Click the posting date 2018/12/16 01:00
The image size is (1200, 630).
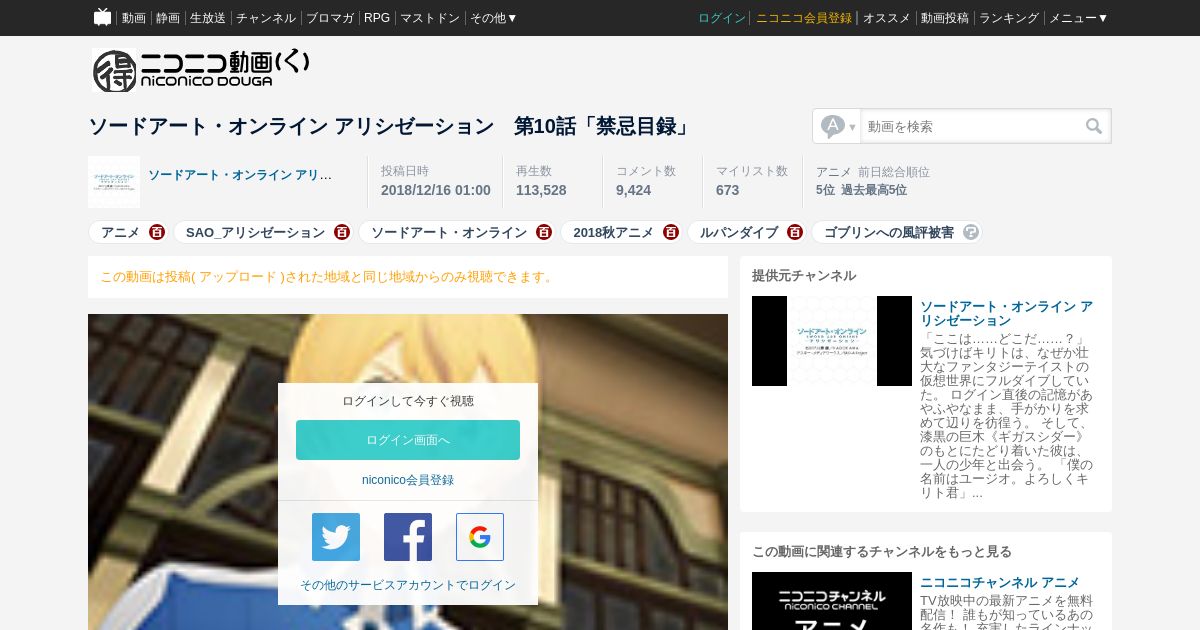[x=436, y=190]
